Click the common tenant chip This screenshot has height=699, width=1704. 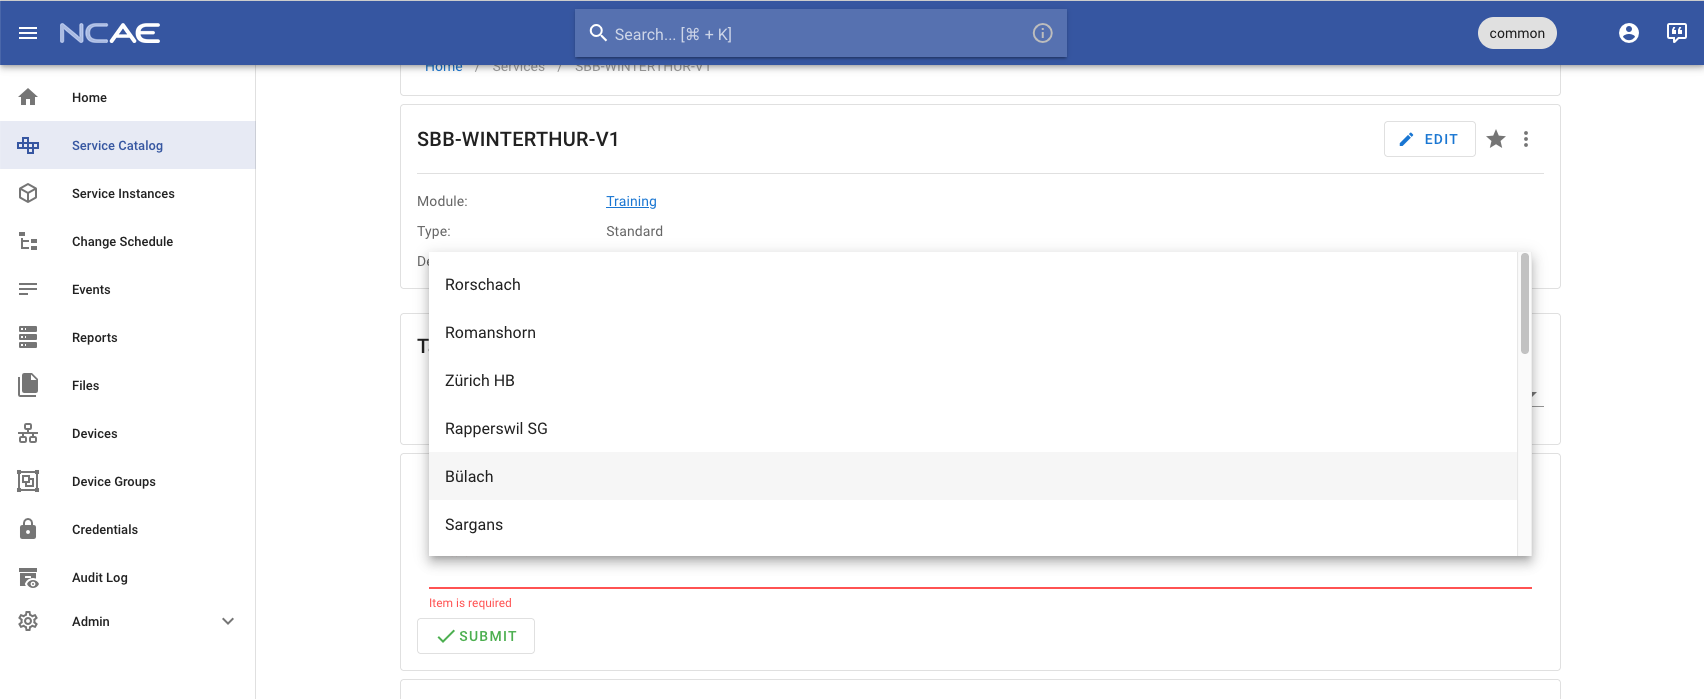click(1517, 33)
